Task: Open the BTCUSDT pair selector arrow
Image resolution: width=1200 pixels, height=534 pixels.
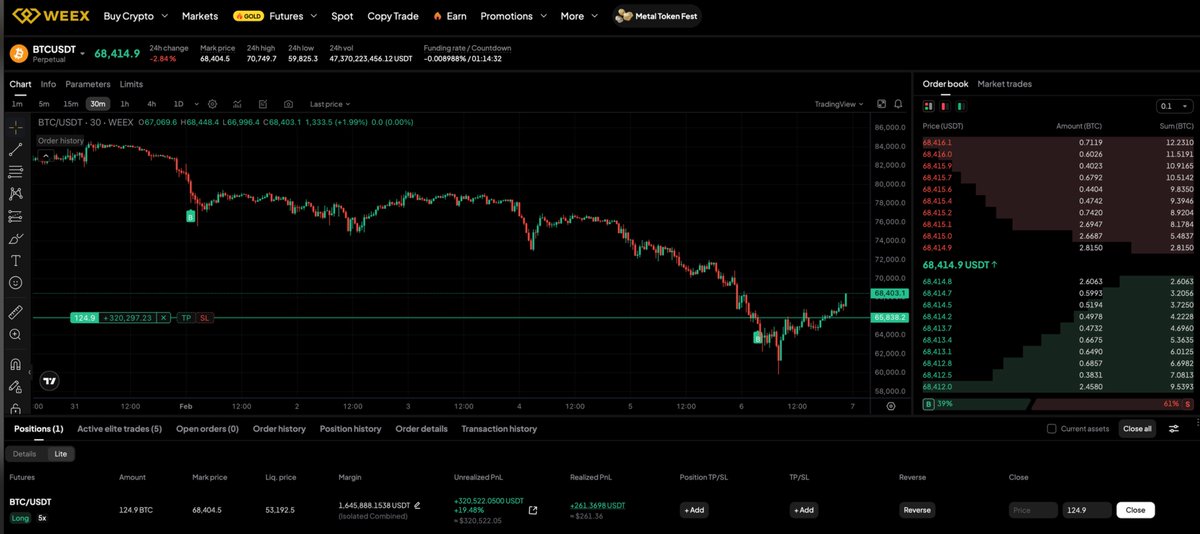Action: 83,53
